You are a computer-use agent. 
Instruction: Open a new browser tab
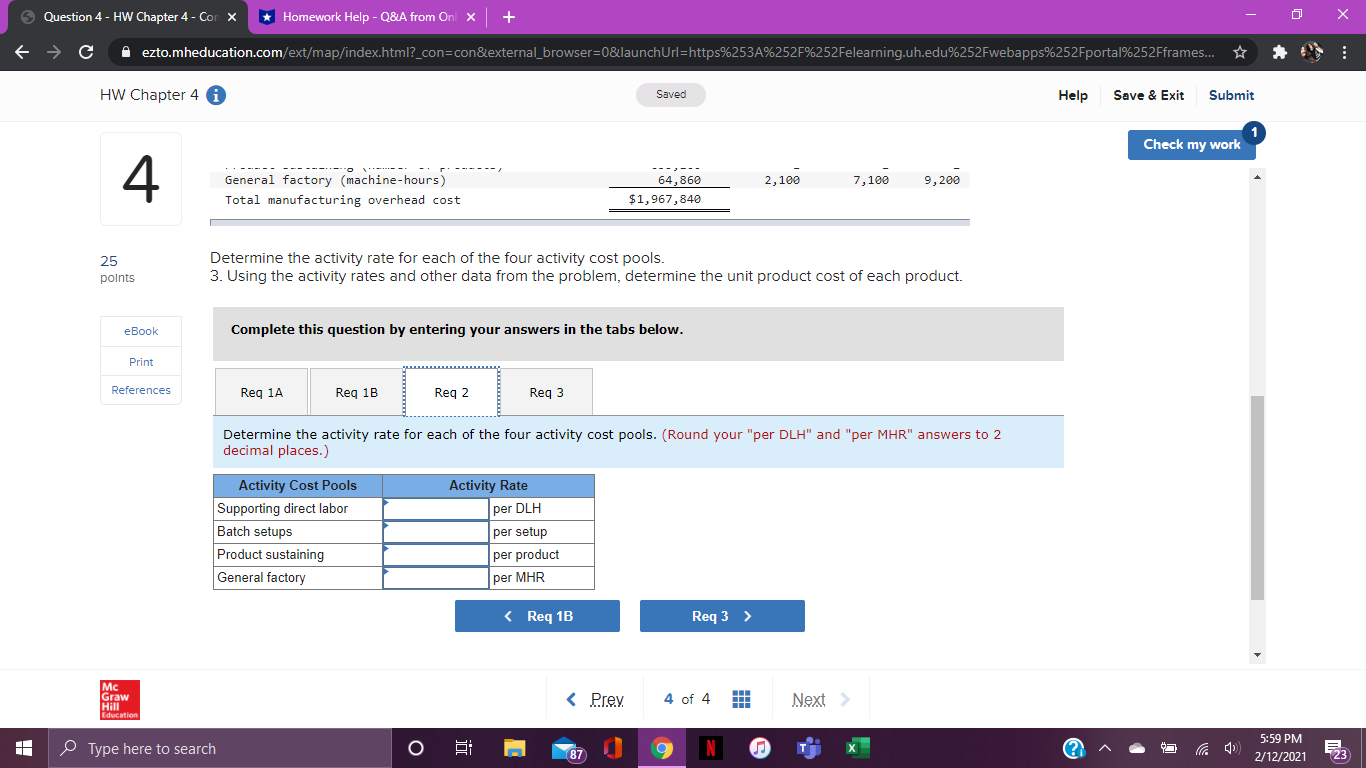509,17
